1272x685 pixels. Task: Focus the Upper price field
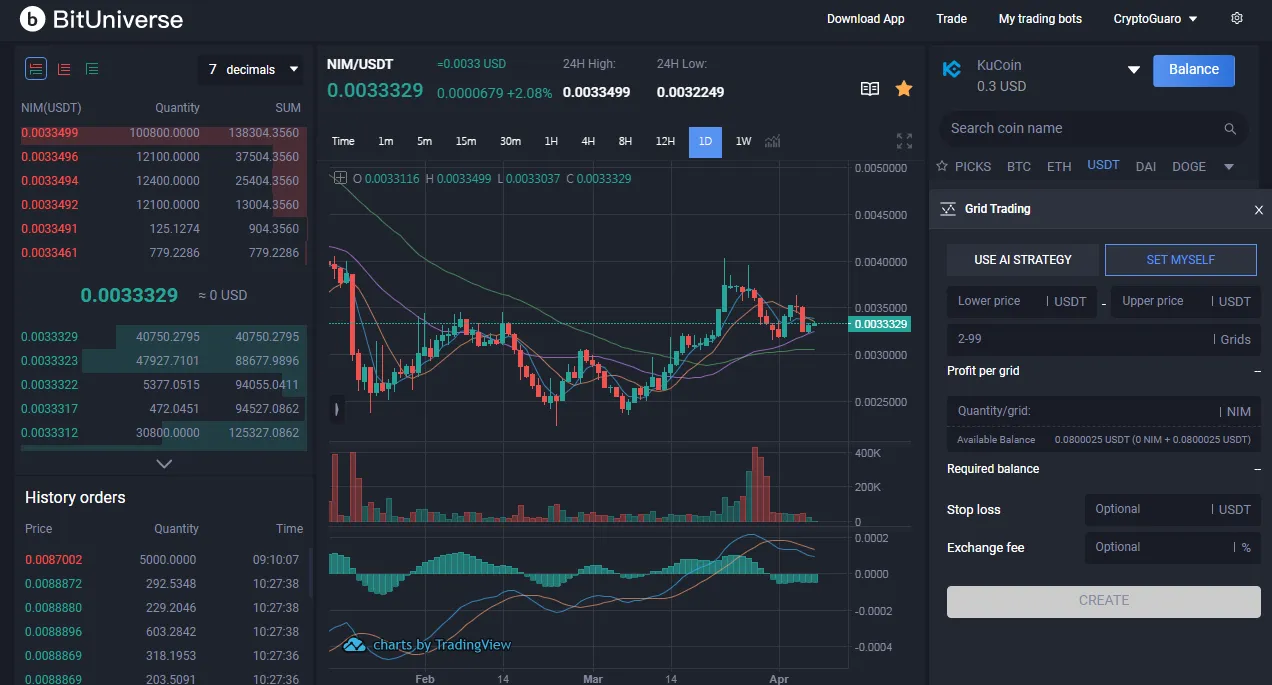click(x=1186, y=301)
